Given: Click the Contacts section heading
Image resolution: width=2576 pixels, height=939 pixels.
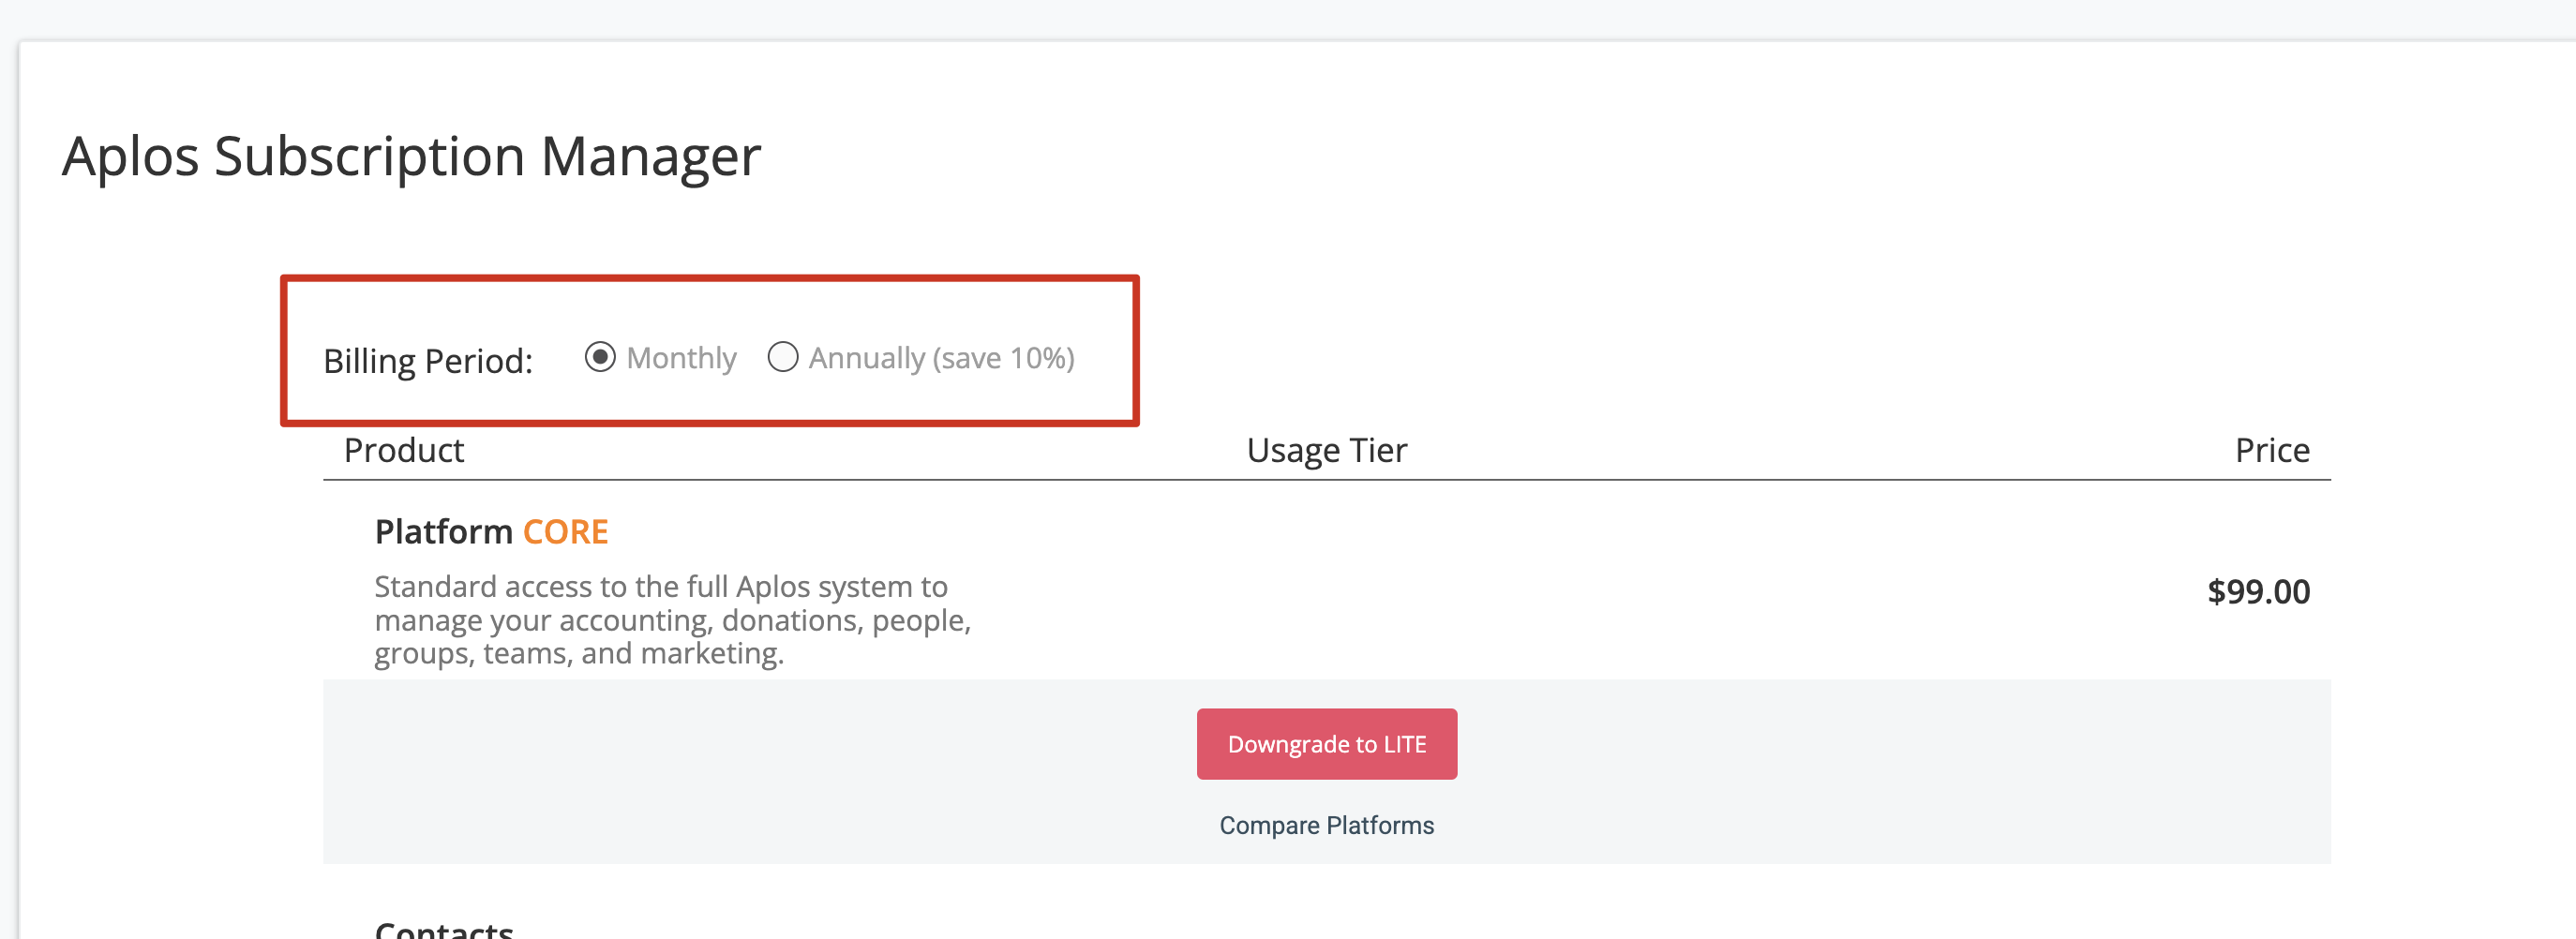Looking at the screenshot, I should tap(443, 929).
